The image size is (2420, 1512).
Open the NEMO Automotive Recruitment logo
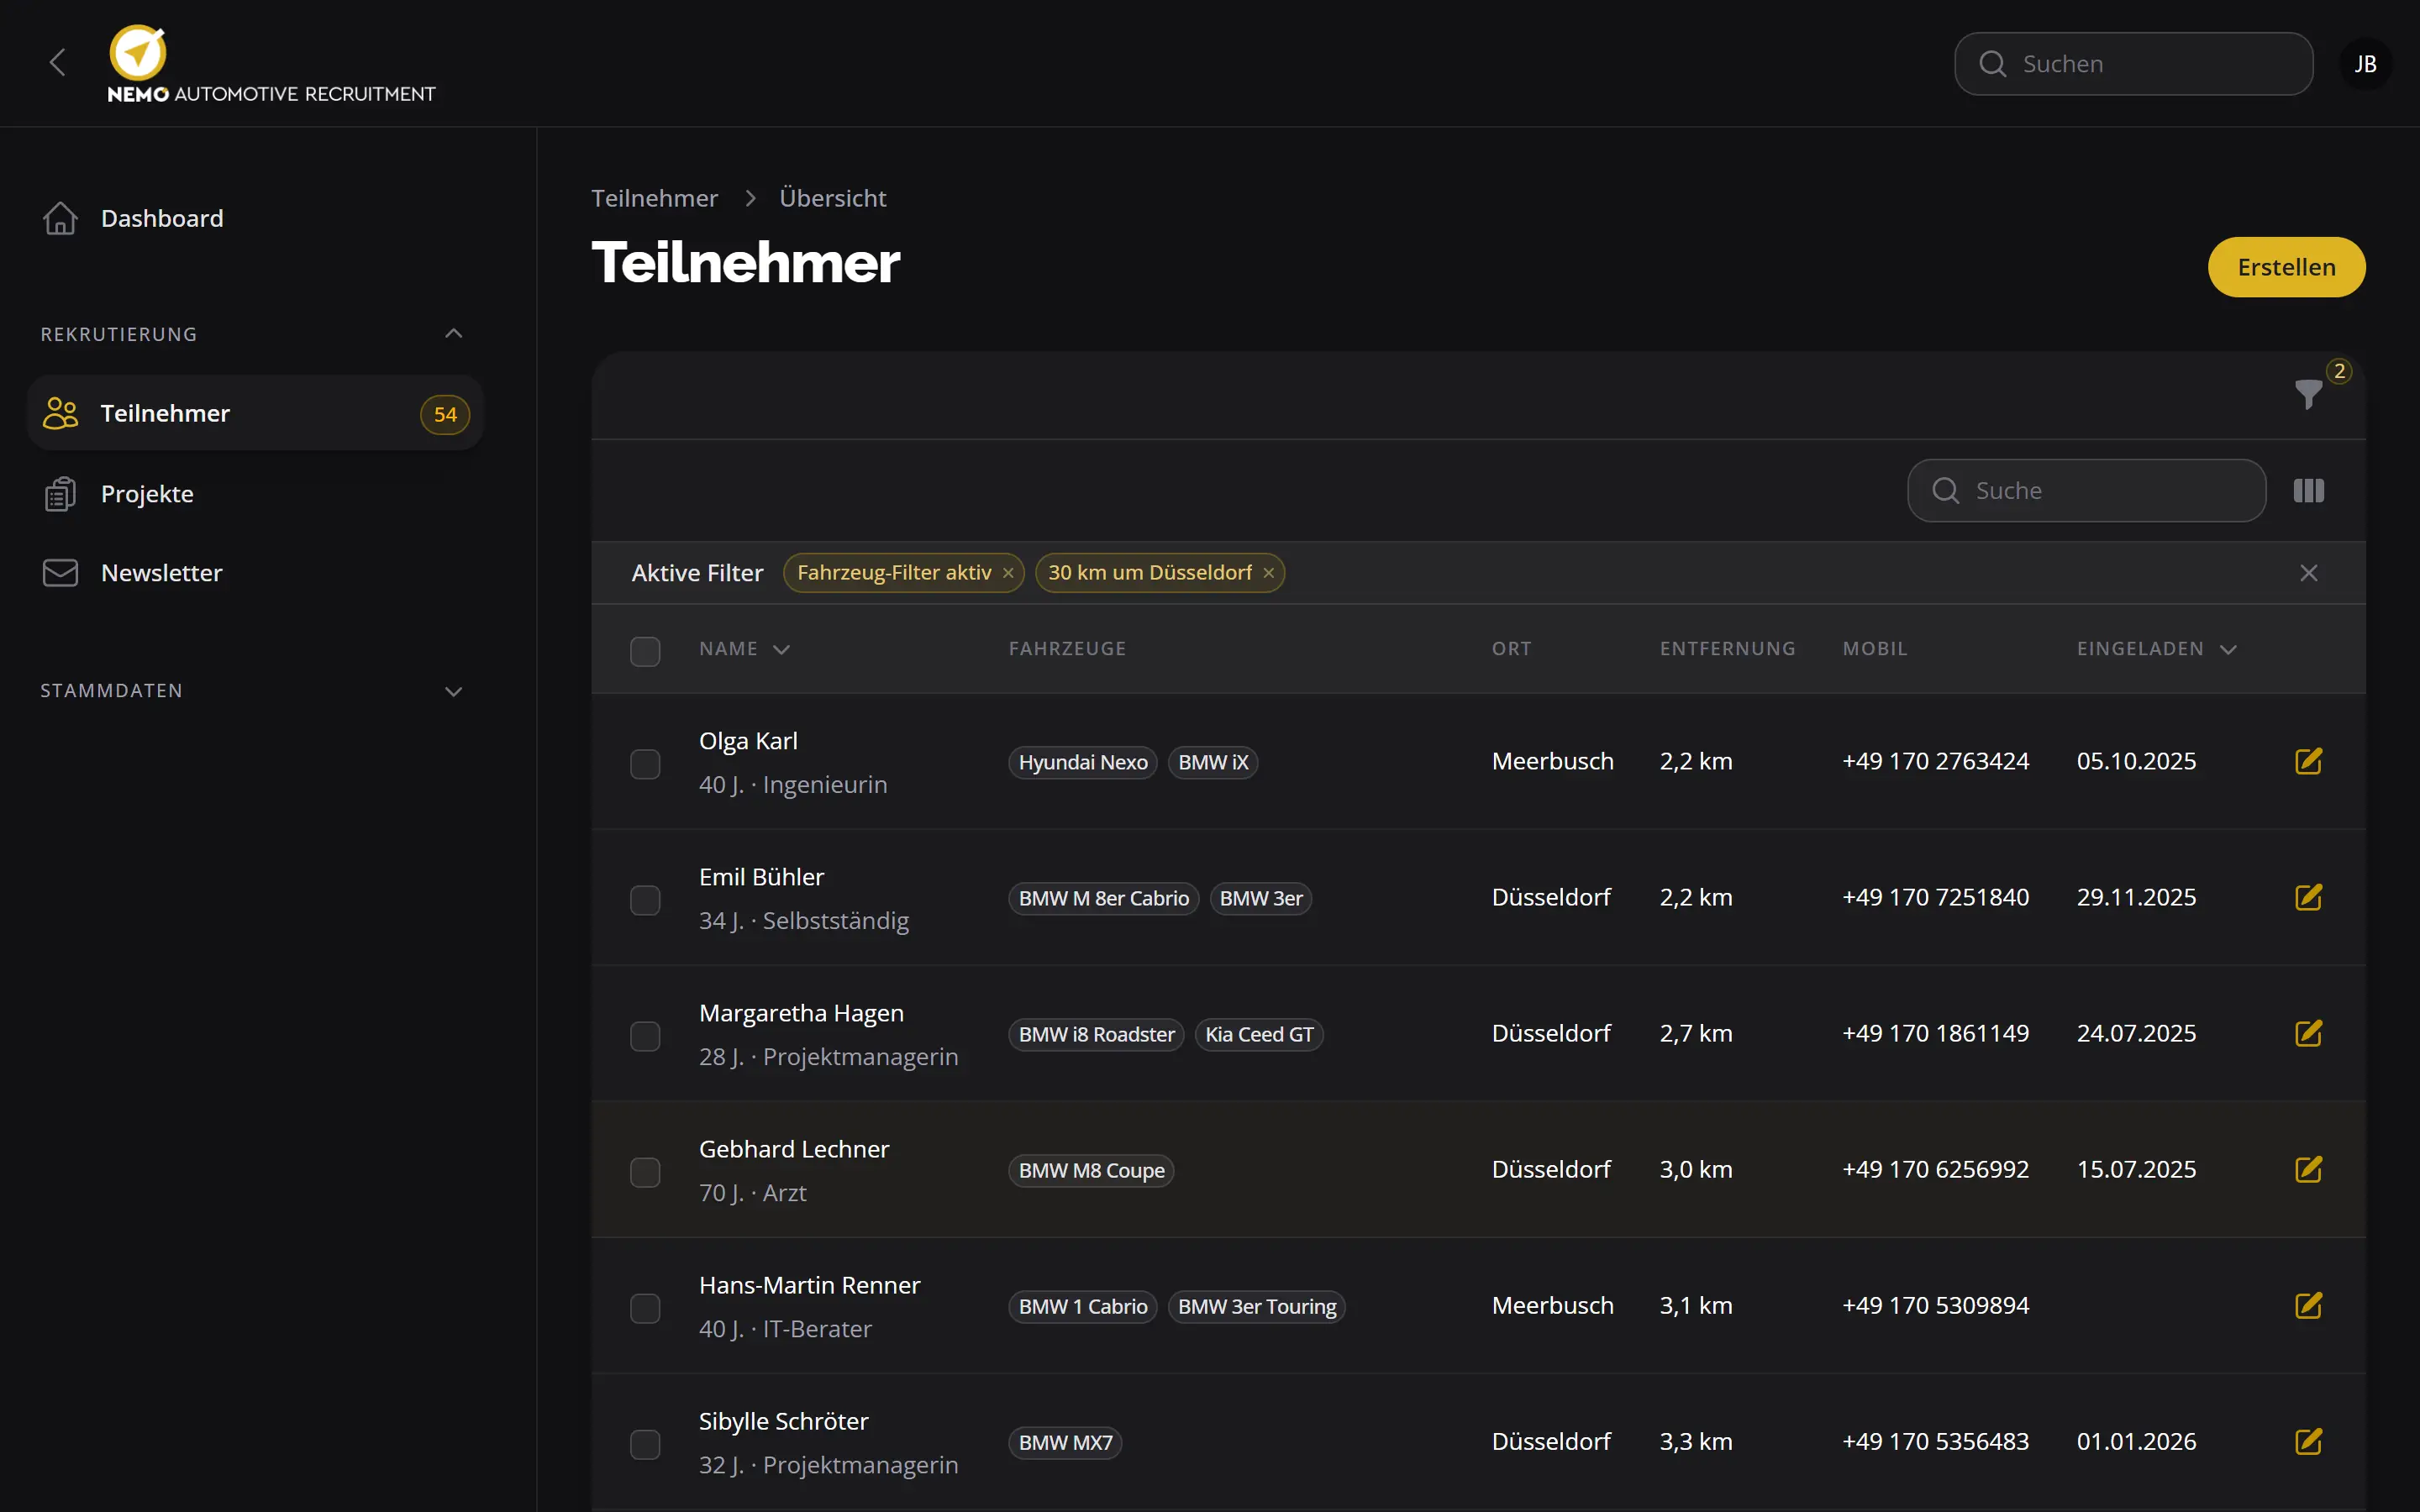point(271,64)
